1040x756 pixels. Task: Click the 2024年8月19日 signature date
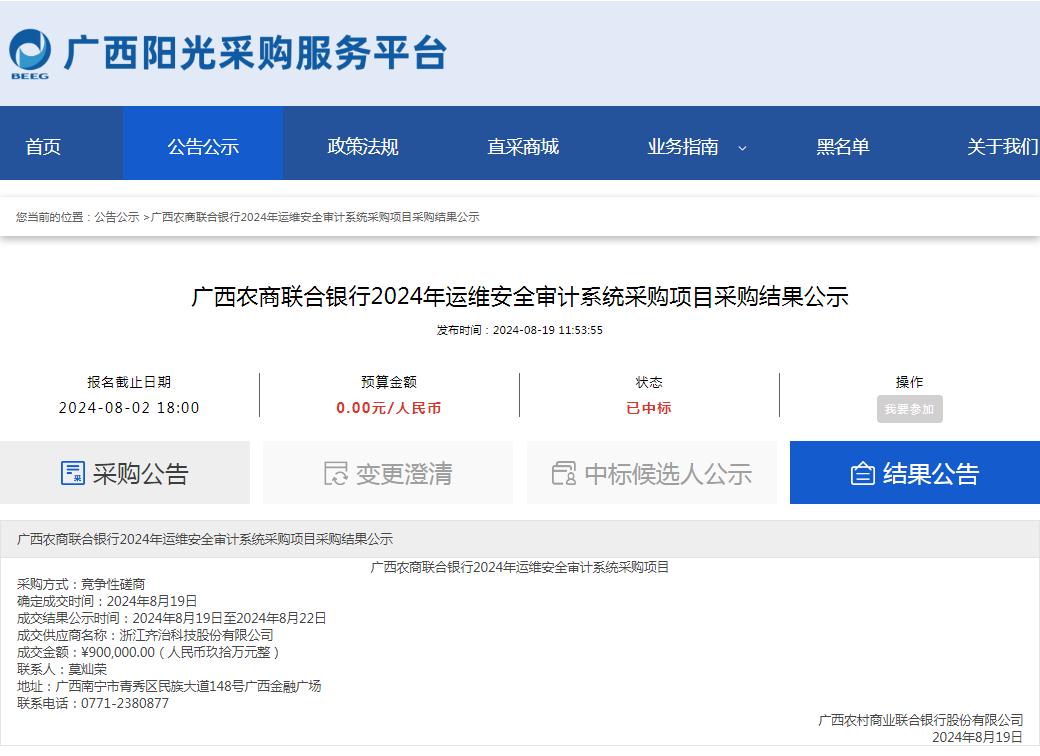click(x=978, y=737)
